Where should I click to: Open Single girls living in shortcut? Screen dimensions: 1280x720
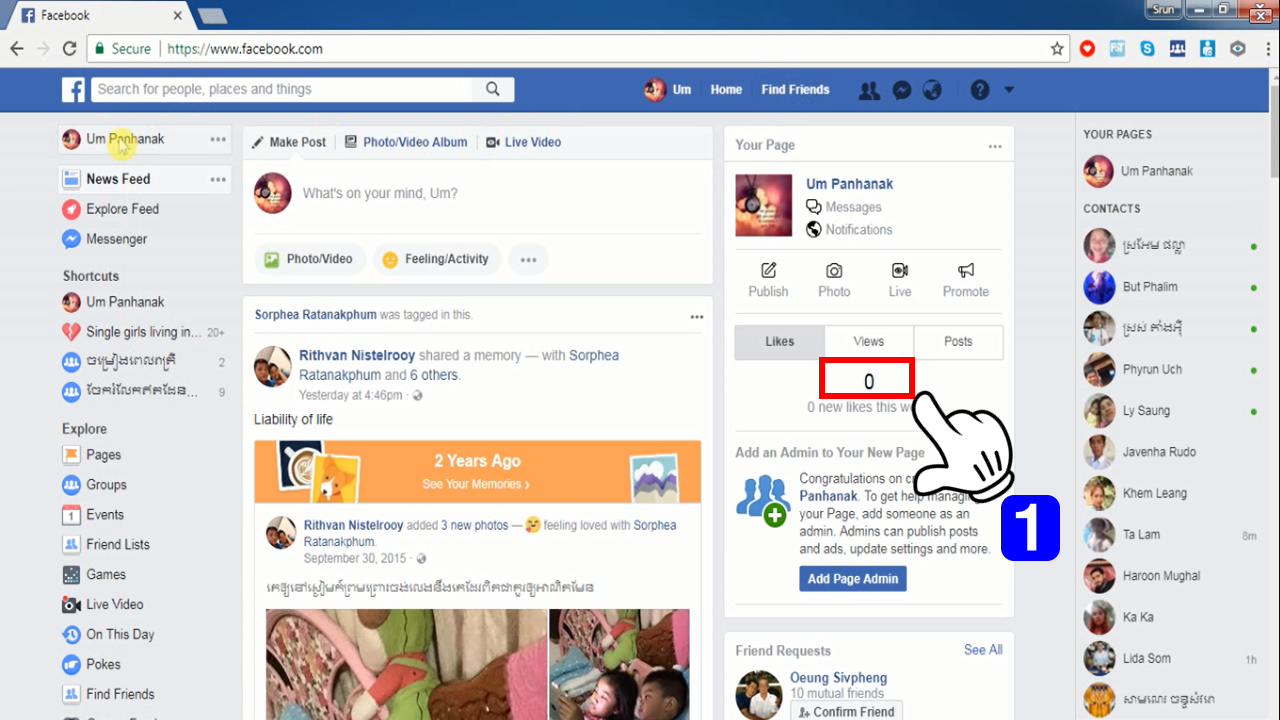pyautogui.click(x=144, y=332)
